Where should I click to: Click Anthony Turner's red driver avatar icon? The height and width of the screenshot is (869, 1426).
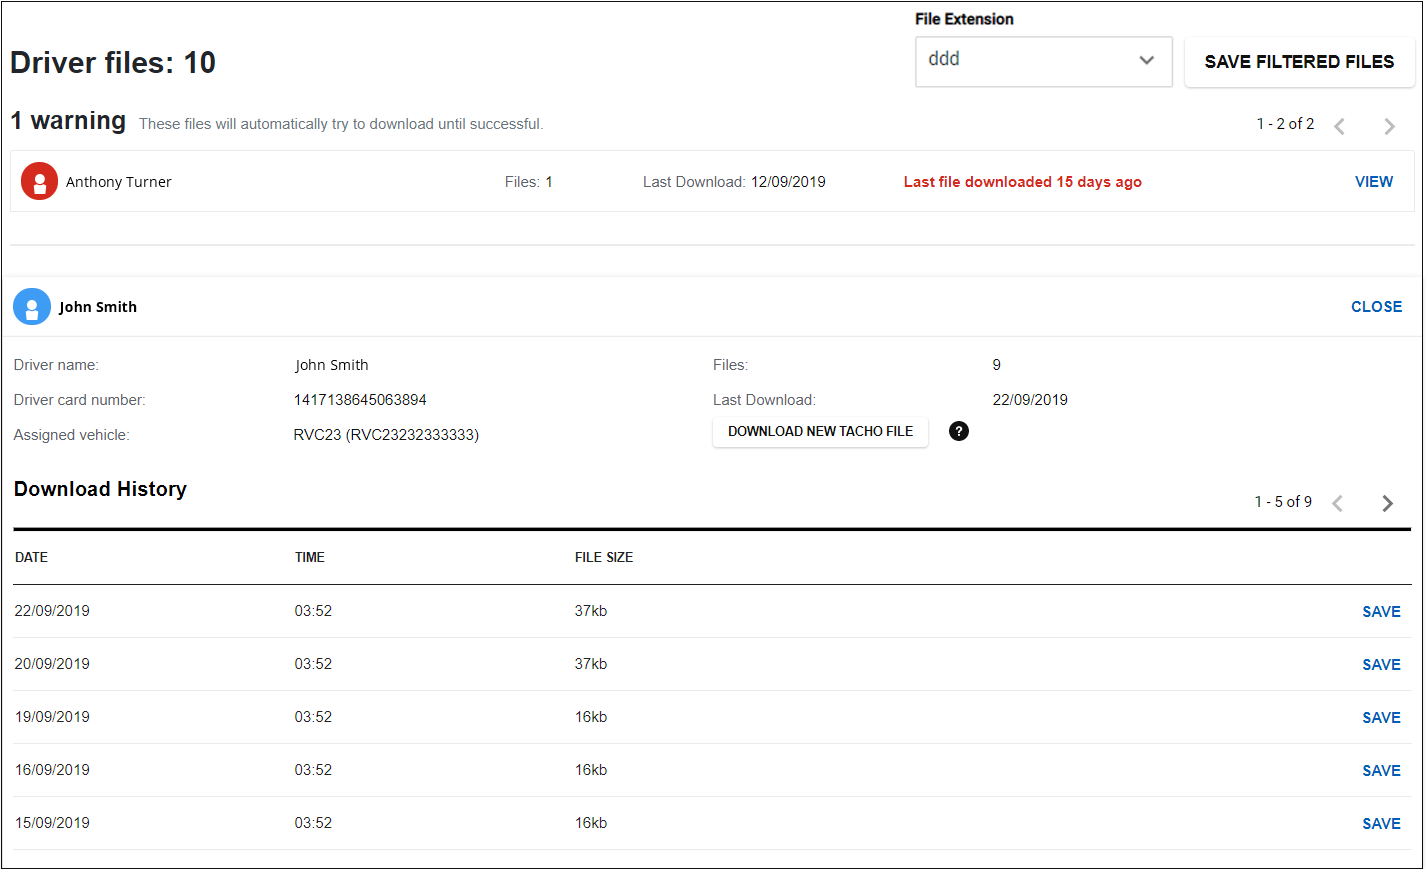(38, 181)
